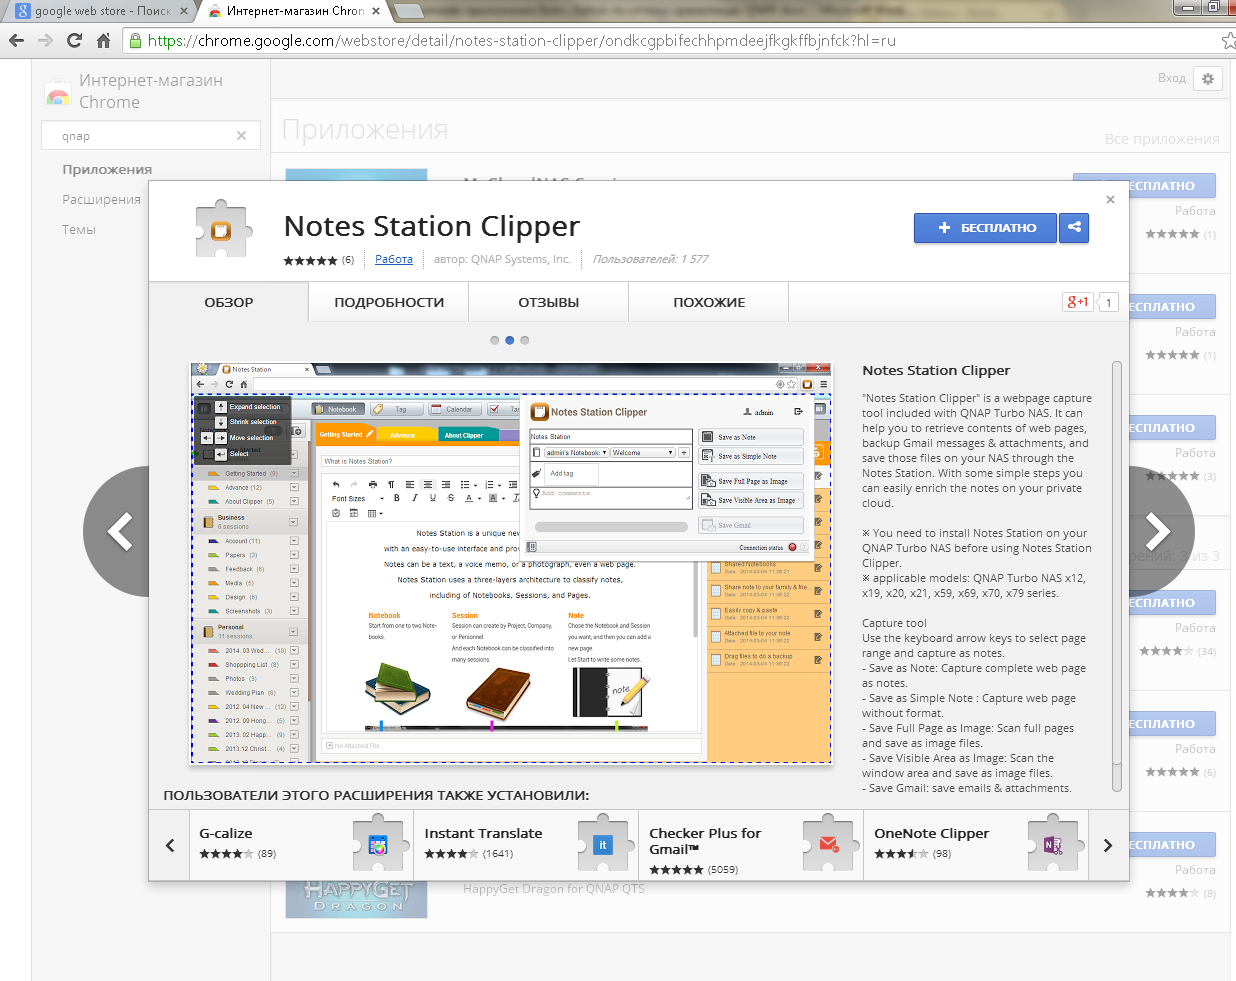Click the автор: QNAP Systems, Inc. text

point(502,259)
